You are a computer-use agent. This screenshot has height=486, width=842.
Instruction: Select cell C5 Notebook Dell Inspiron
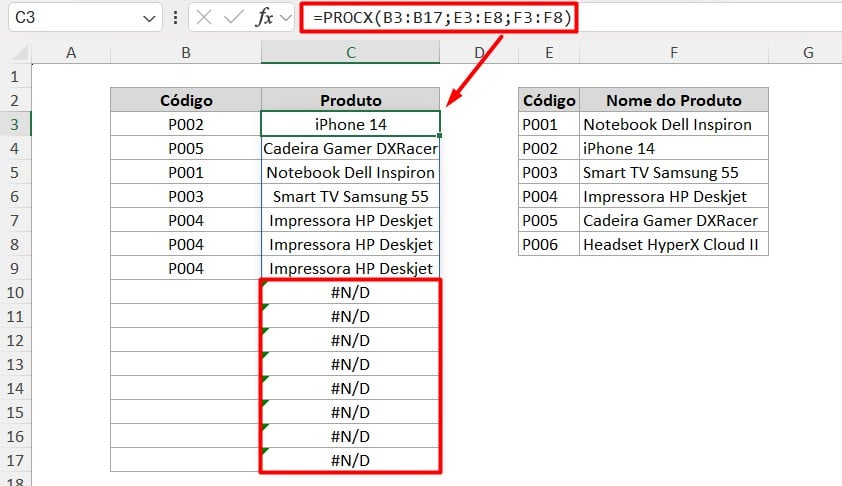[350, 172]
